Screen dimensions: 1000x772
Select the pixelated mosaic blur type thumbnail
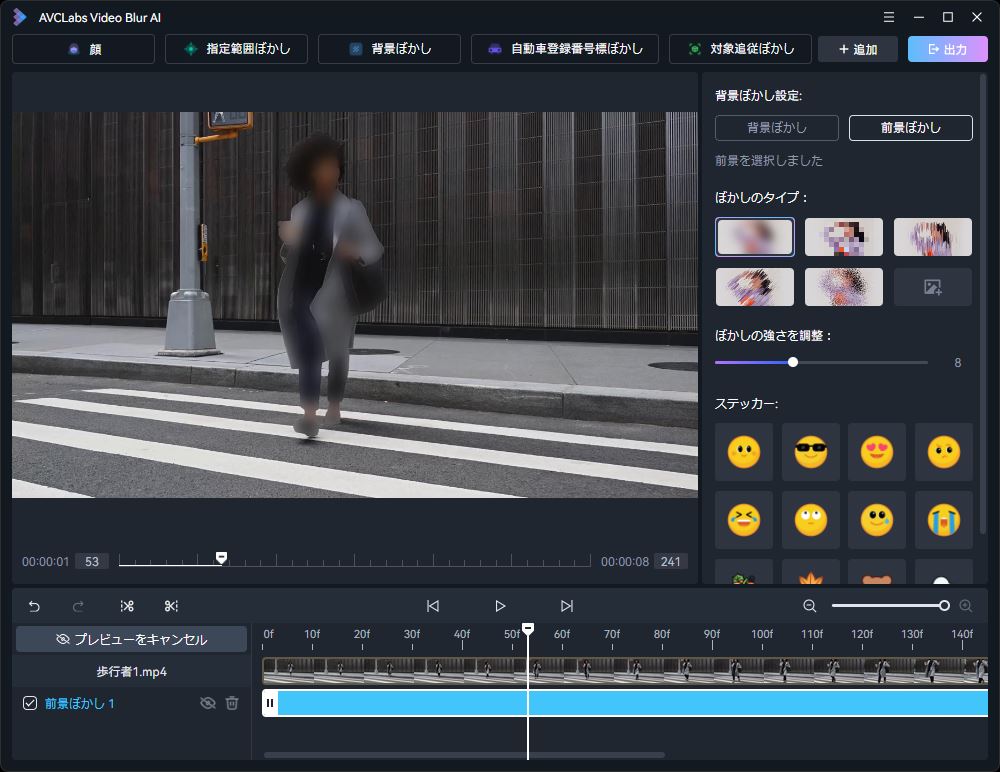[843, 237]
